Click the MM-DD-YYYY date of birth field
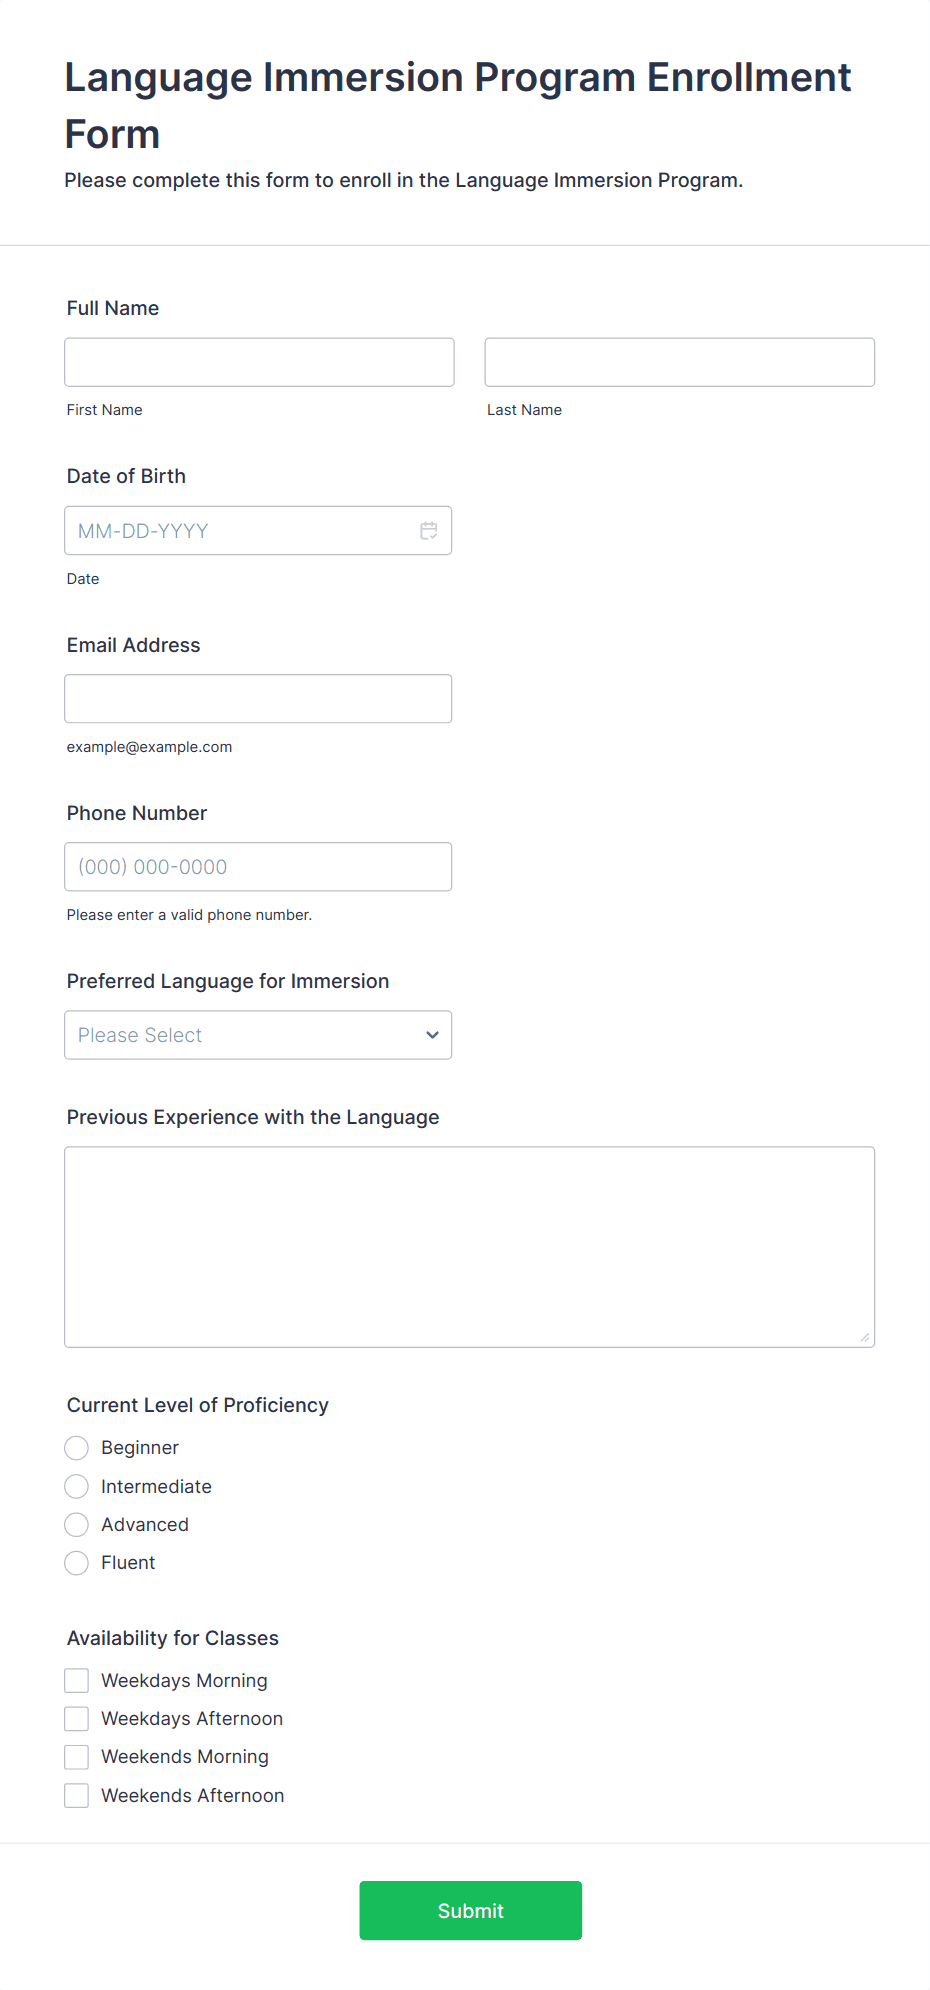This screenshot has height=1990, width=930. pos(258,531)
